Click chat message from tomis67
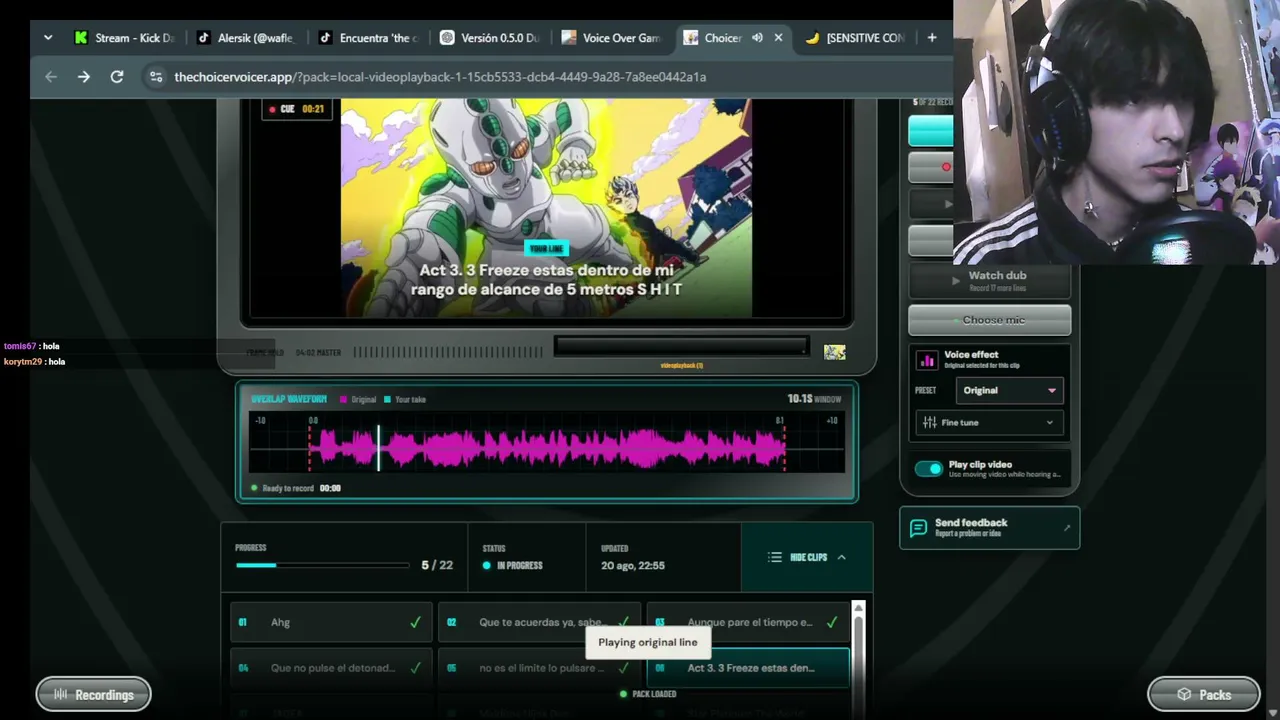The image size is (1280, 720). 32,346
